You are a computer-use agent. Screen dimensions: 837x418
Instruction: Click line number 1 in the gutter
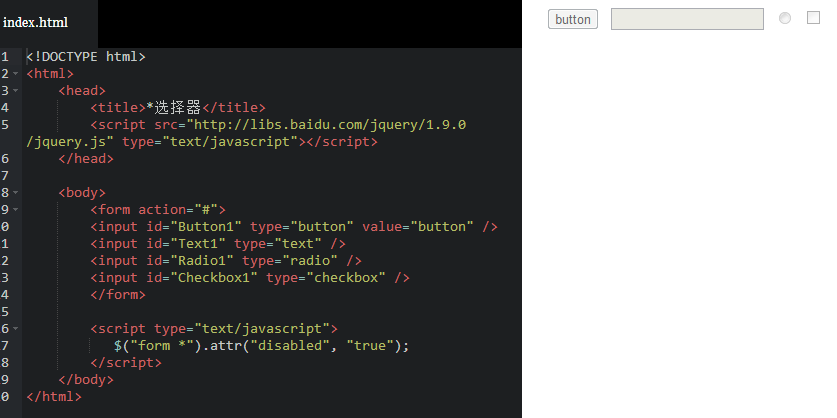[x=5, y=57]
